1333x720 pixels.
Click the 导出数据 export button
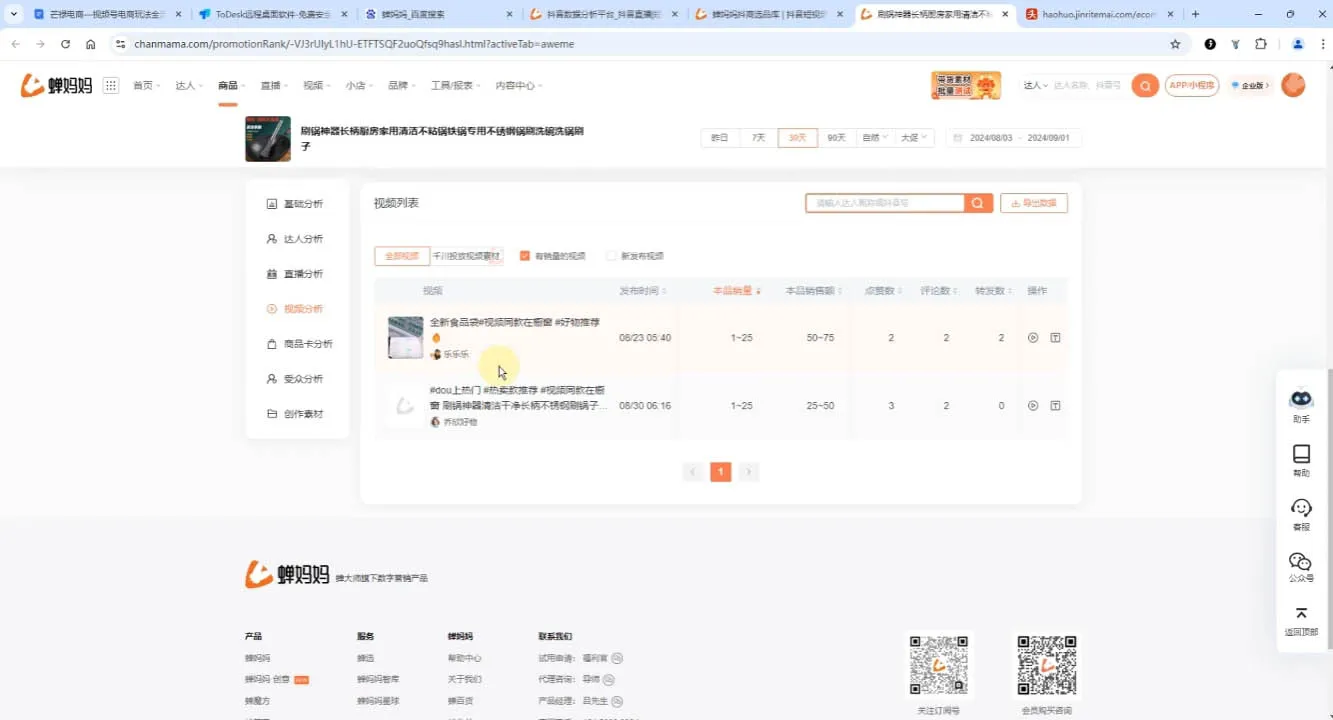point(1036,202)
